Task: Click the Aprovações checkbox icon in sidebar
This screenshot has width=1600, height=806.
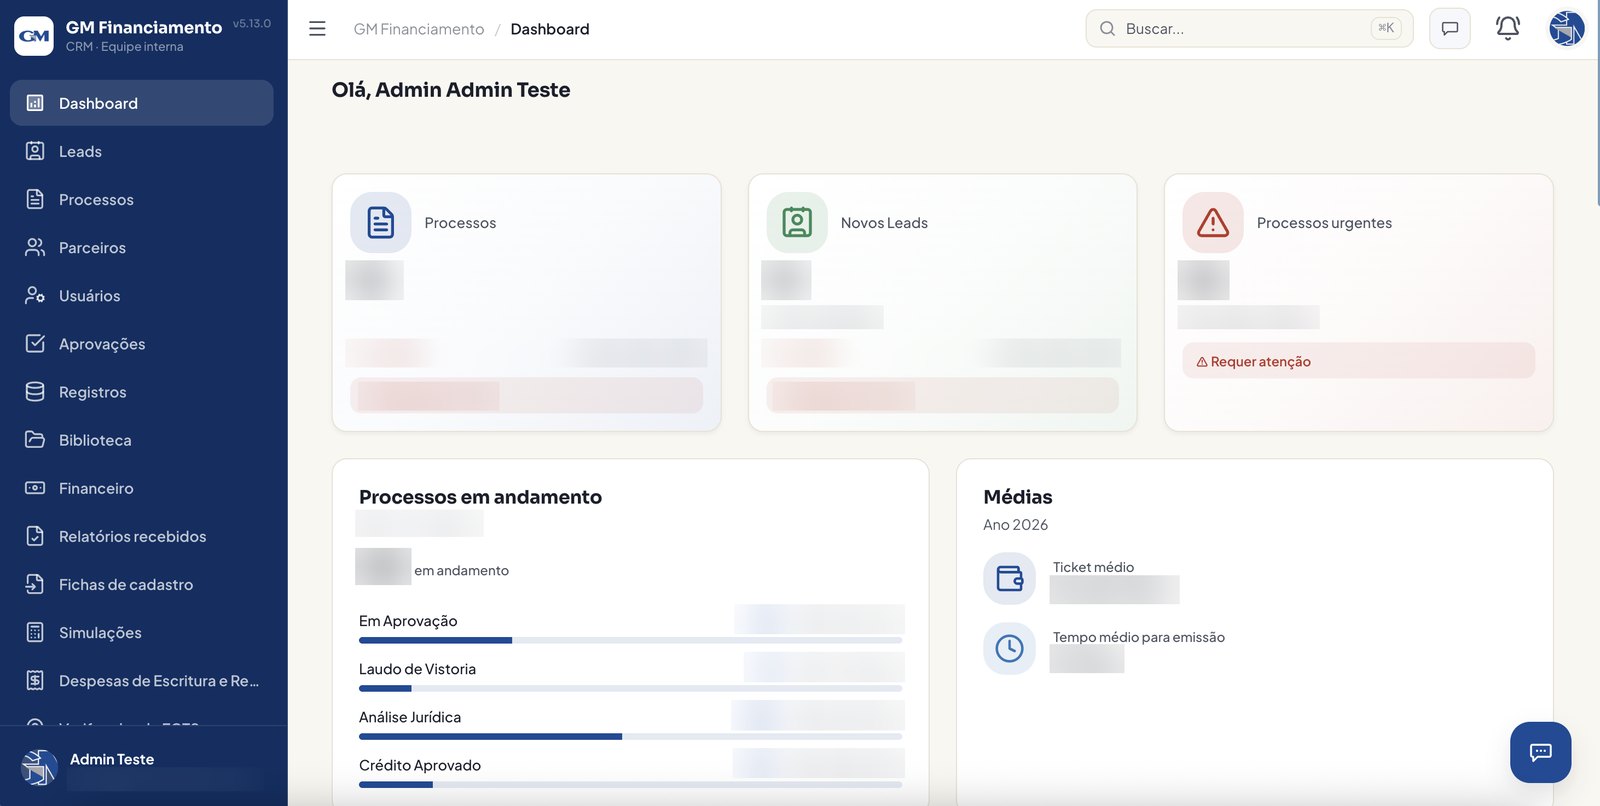Action: (35, 343)
